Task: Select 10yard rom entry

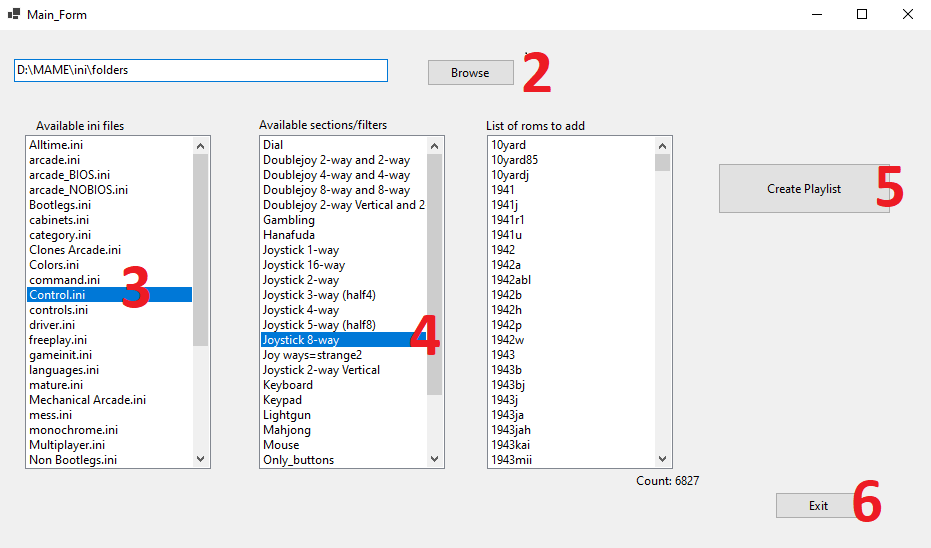Action: (571, 145)
